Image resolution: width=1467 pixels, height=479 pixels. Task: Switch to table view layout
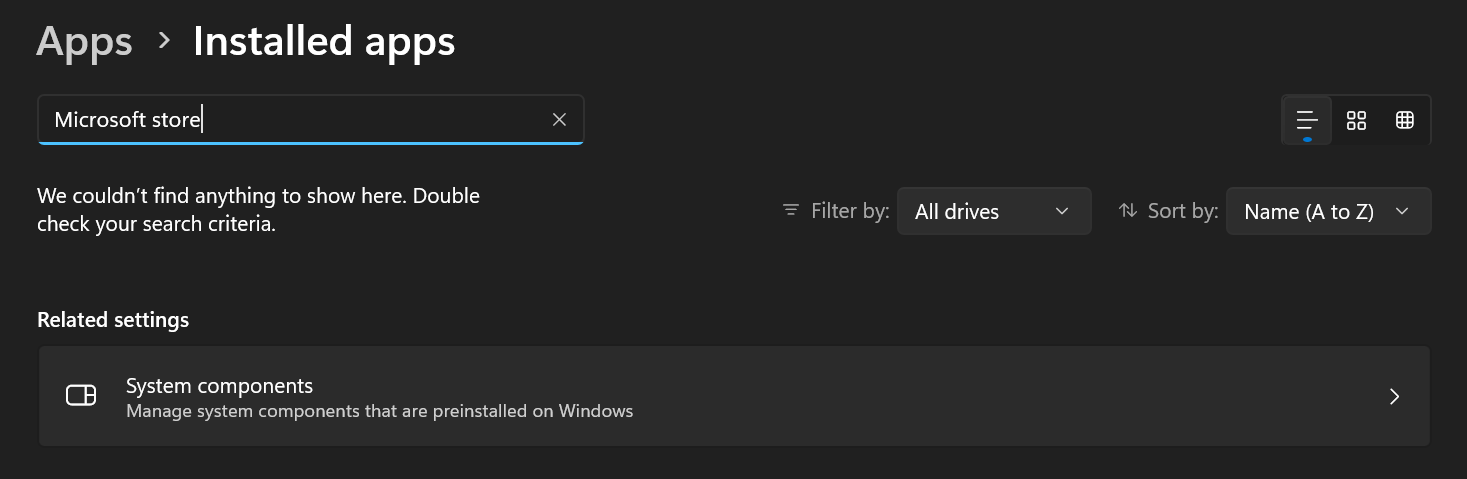coord(1405,120)
